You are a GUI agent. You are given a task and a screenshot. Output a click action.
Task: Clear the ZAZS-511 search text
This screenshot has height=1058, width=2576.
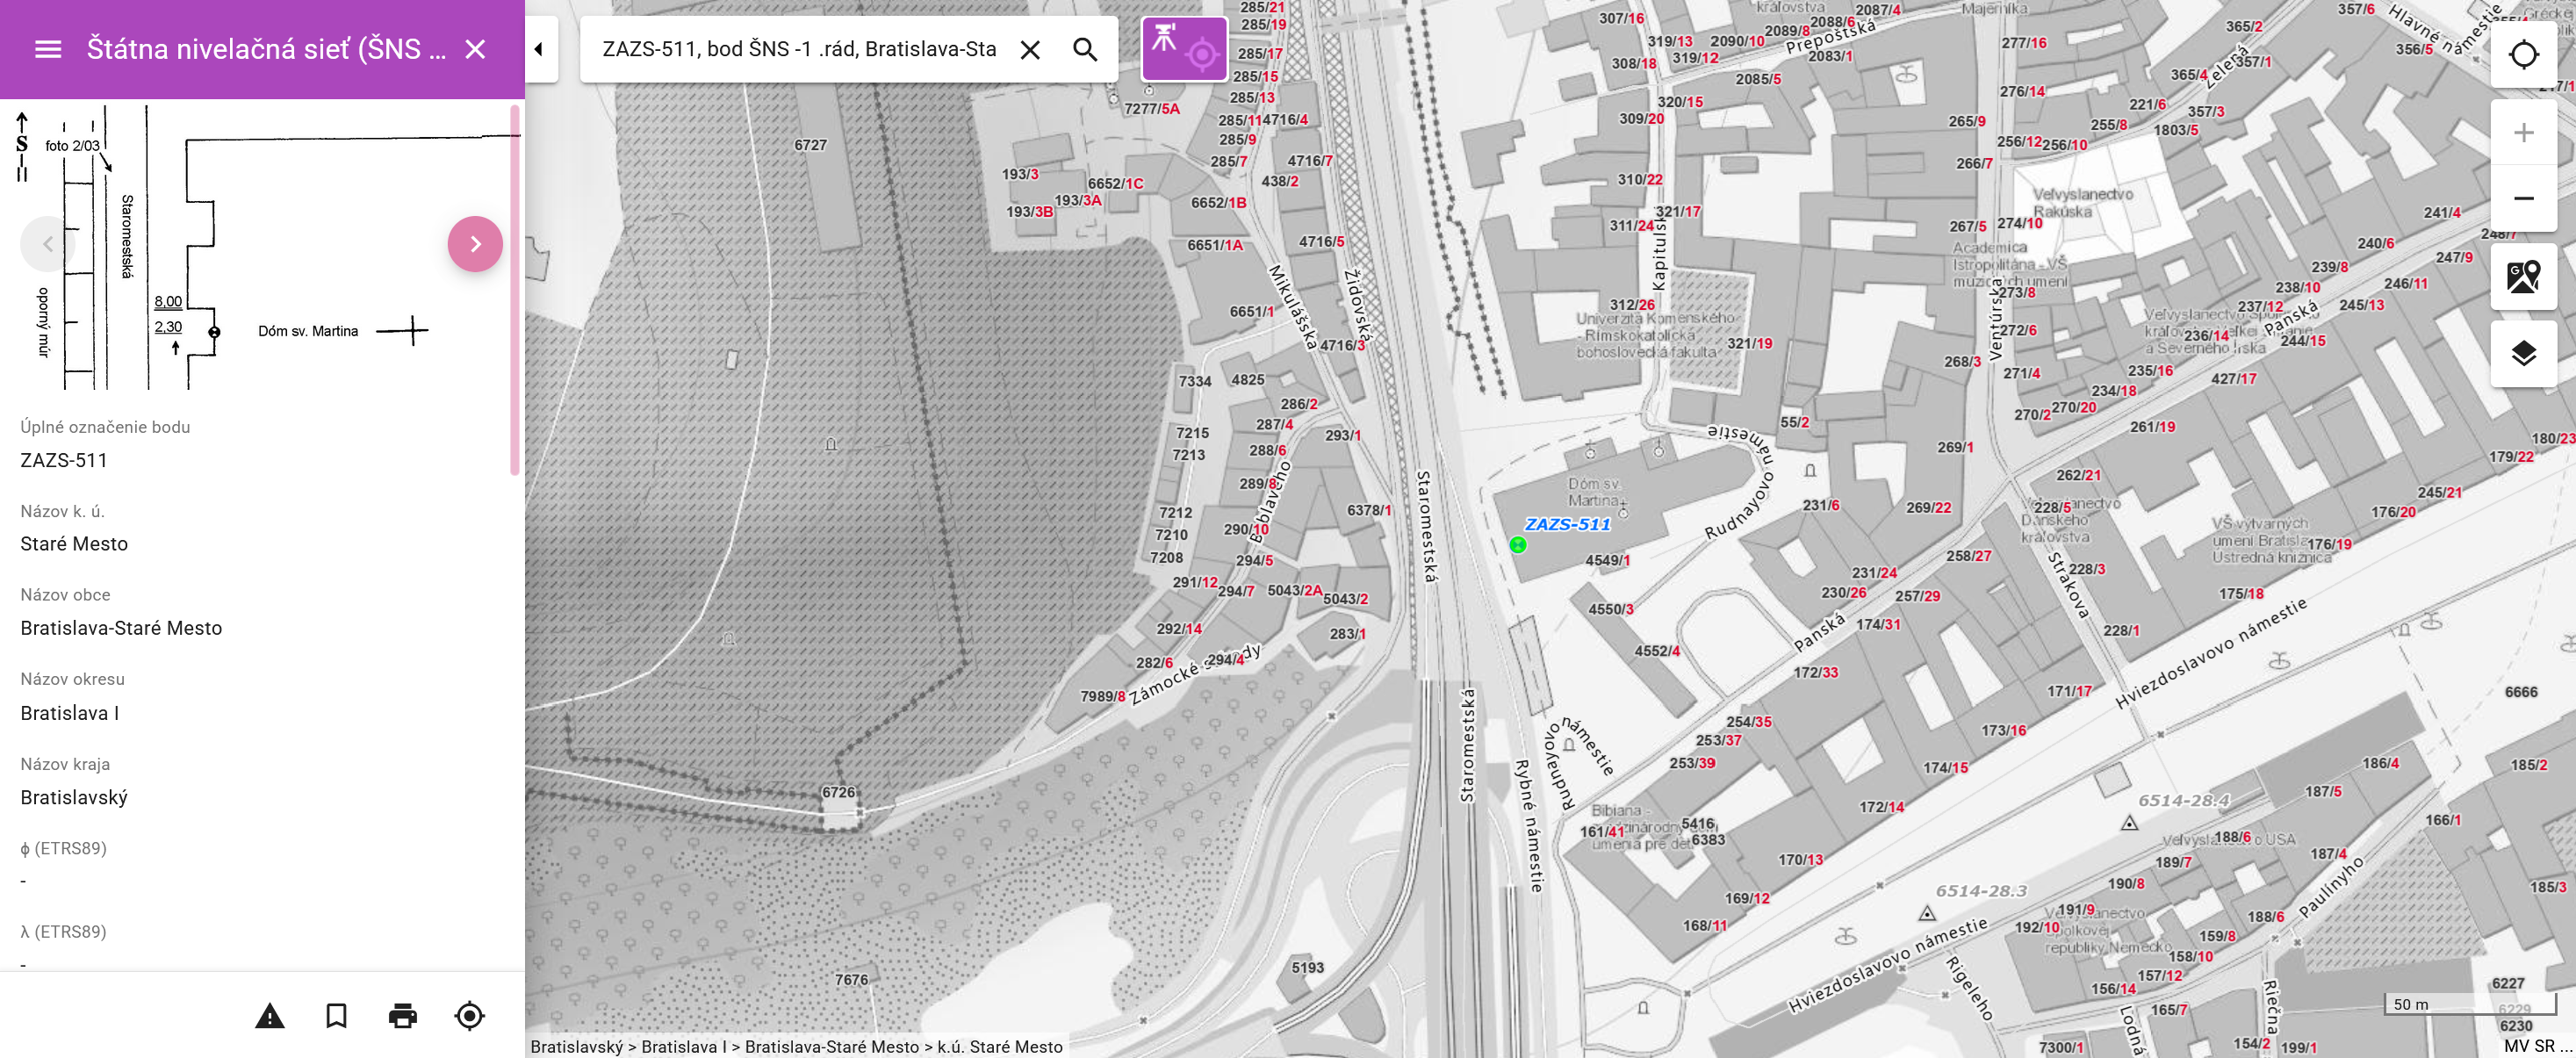[x=1030, y=49]
